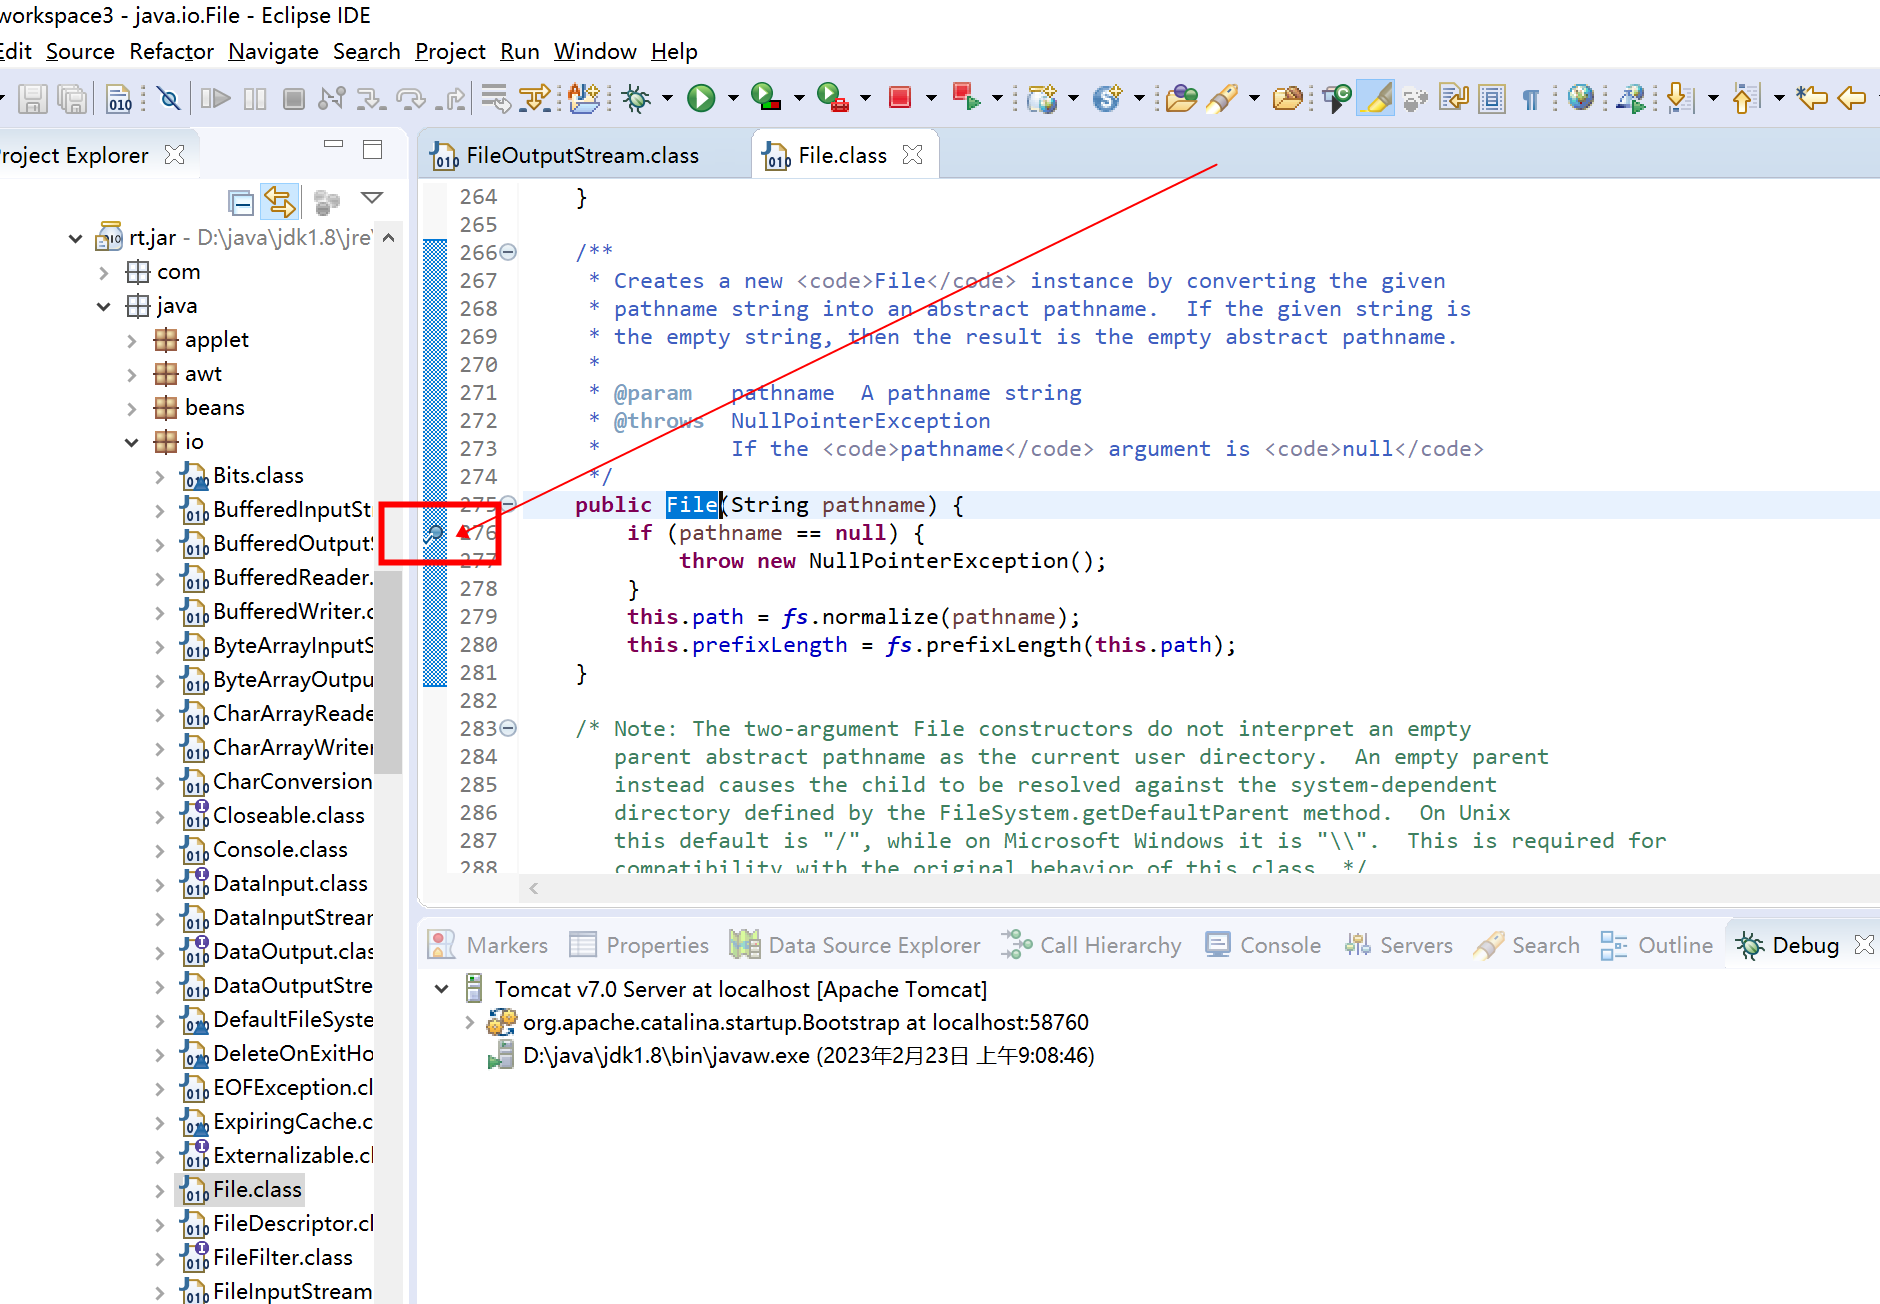Toggle Use Step Filters
The image size is (1880, 1304).
pos(534,98)
